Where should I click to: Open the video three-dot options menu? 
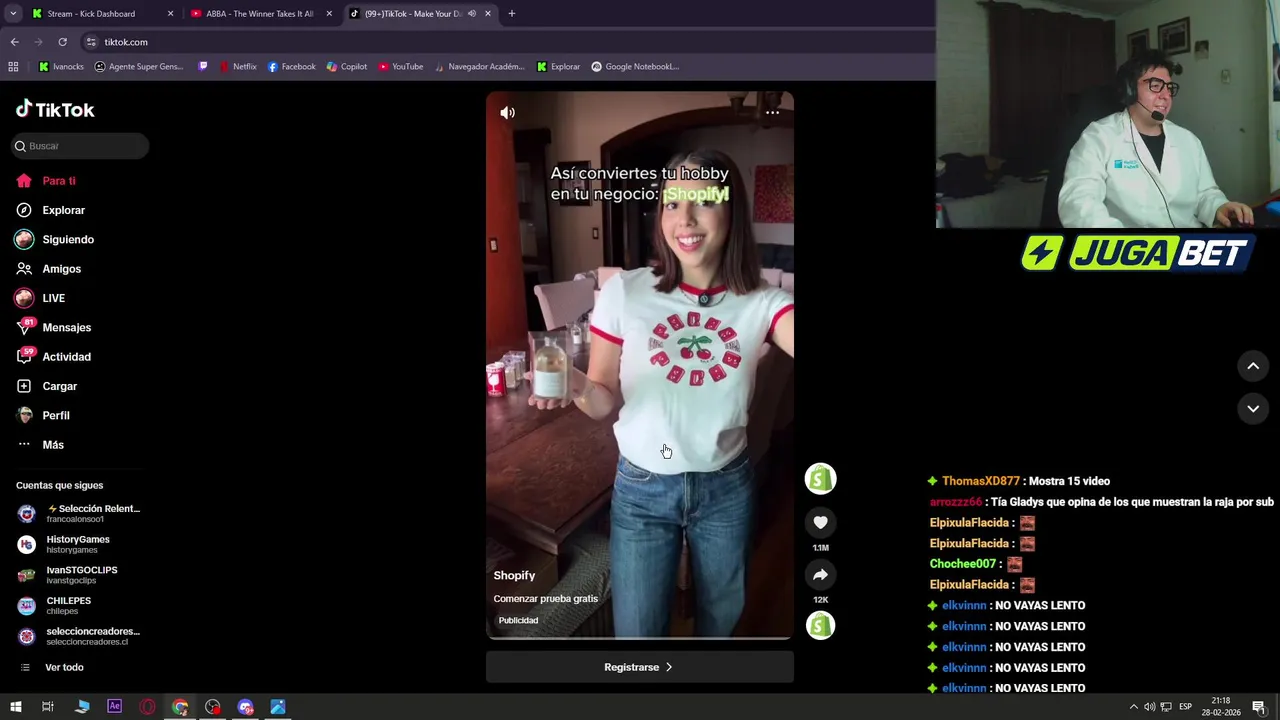pos(772,112)
